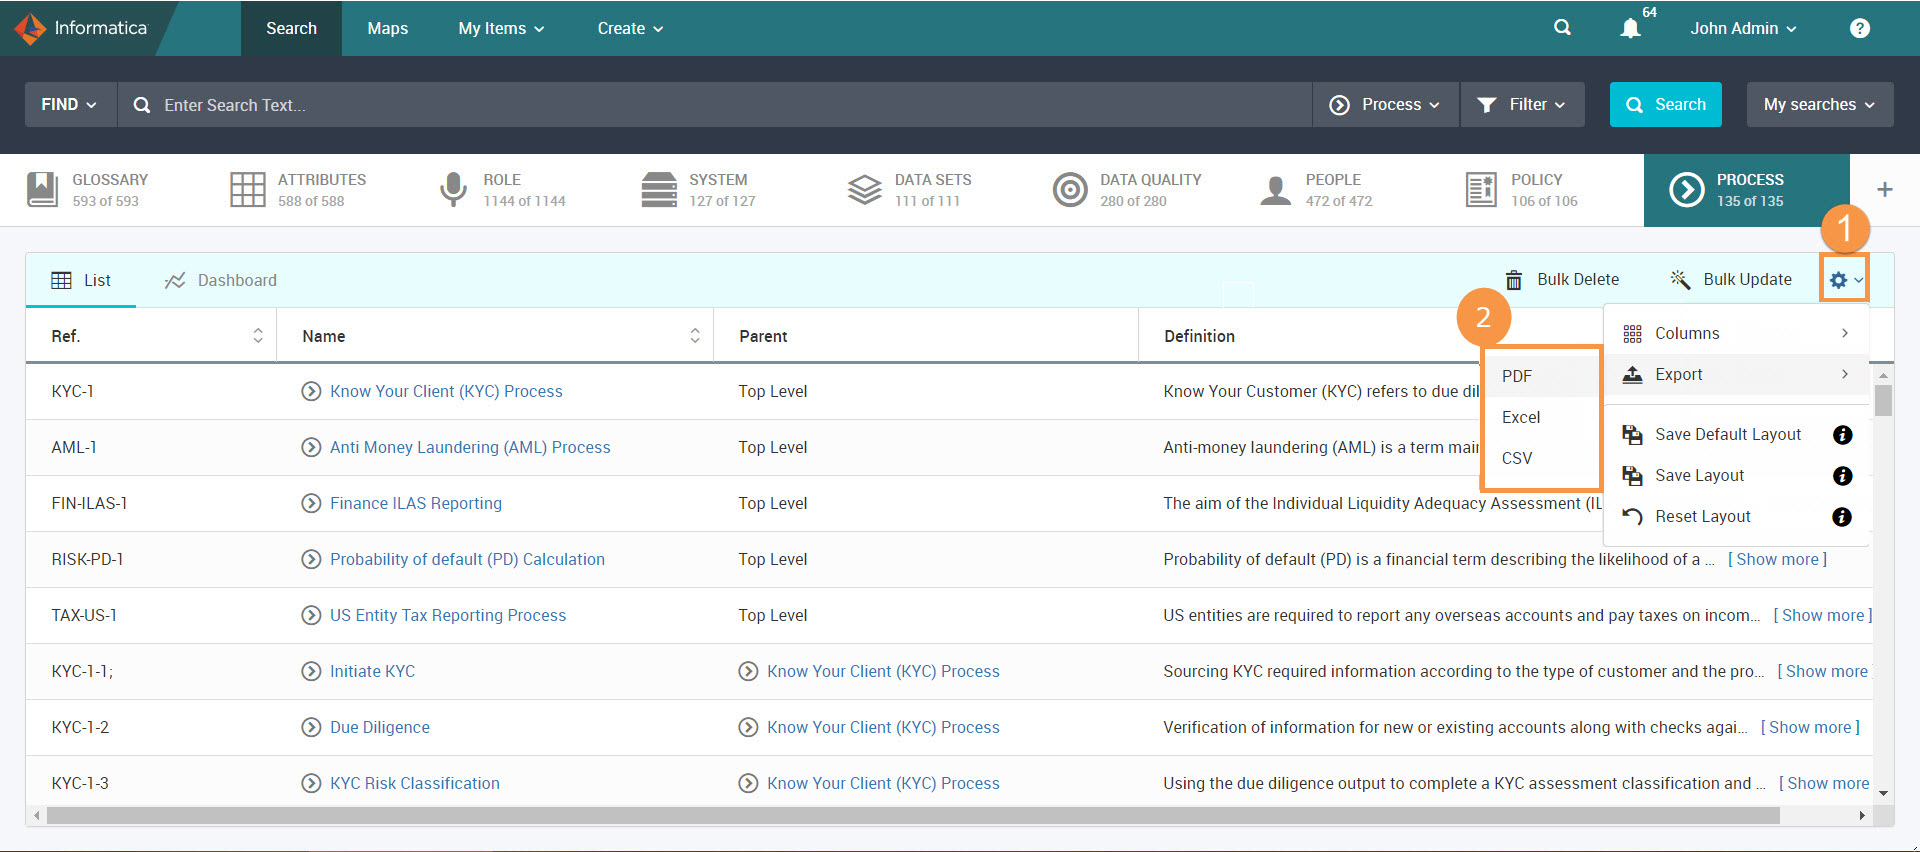Click the Export upload icon
The image size is (1920, 852).
[x=1632, y=375]
